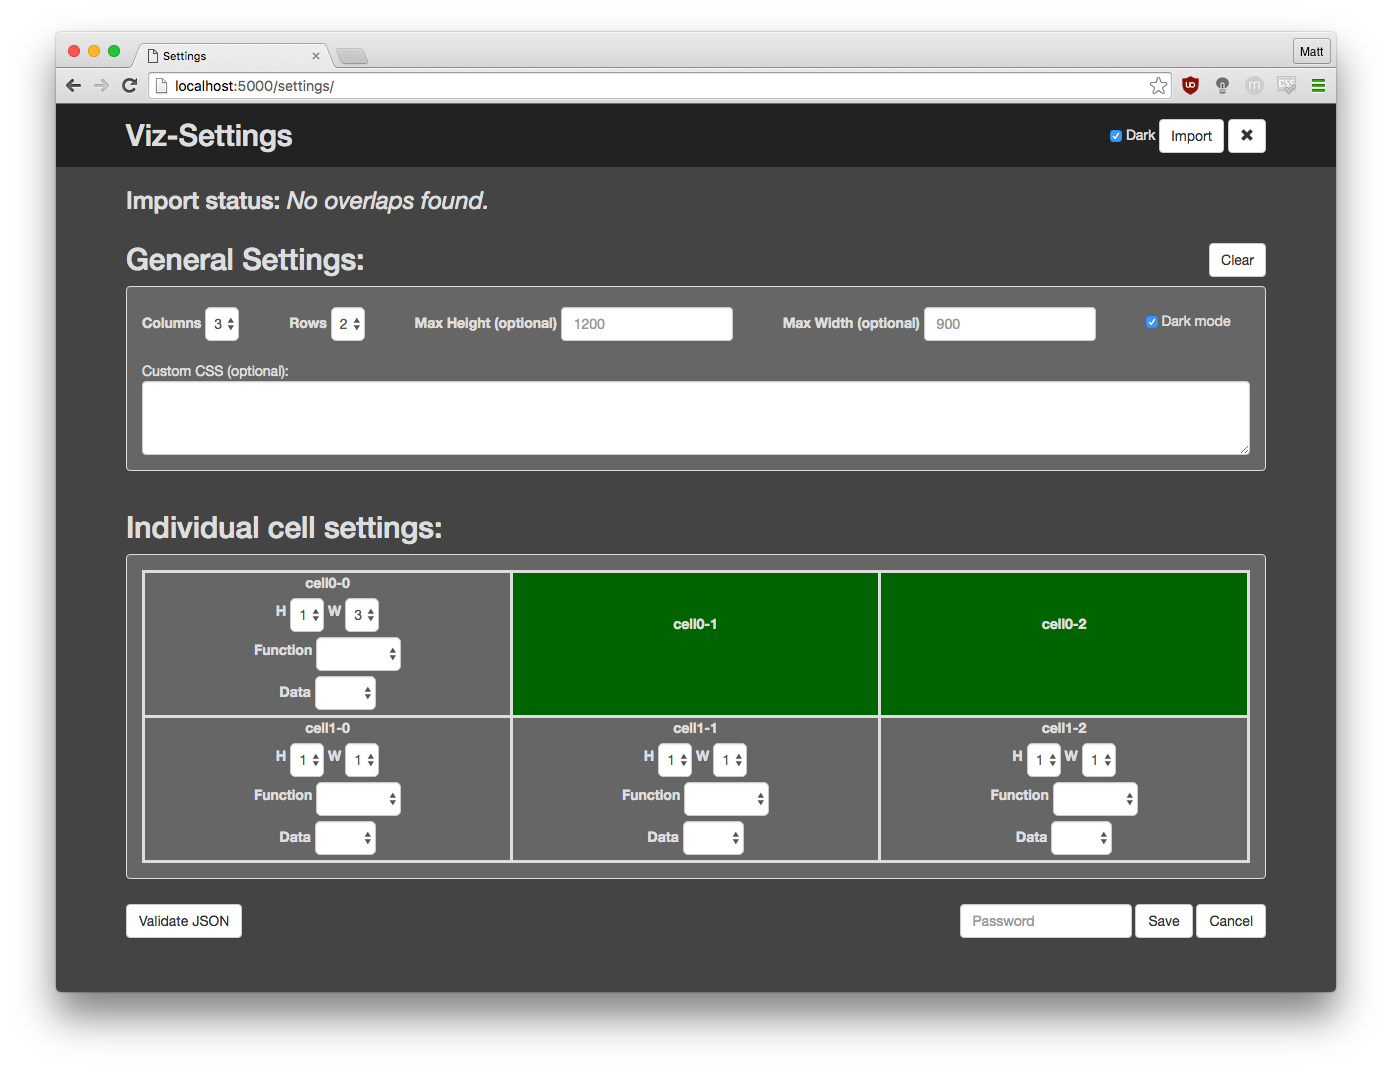Open cell1-1 Function dropdown
The image size is (1392, 1072).
pyautogui.click(x=726, y=799)
